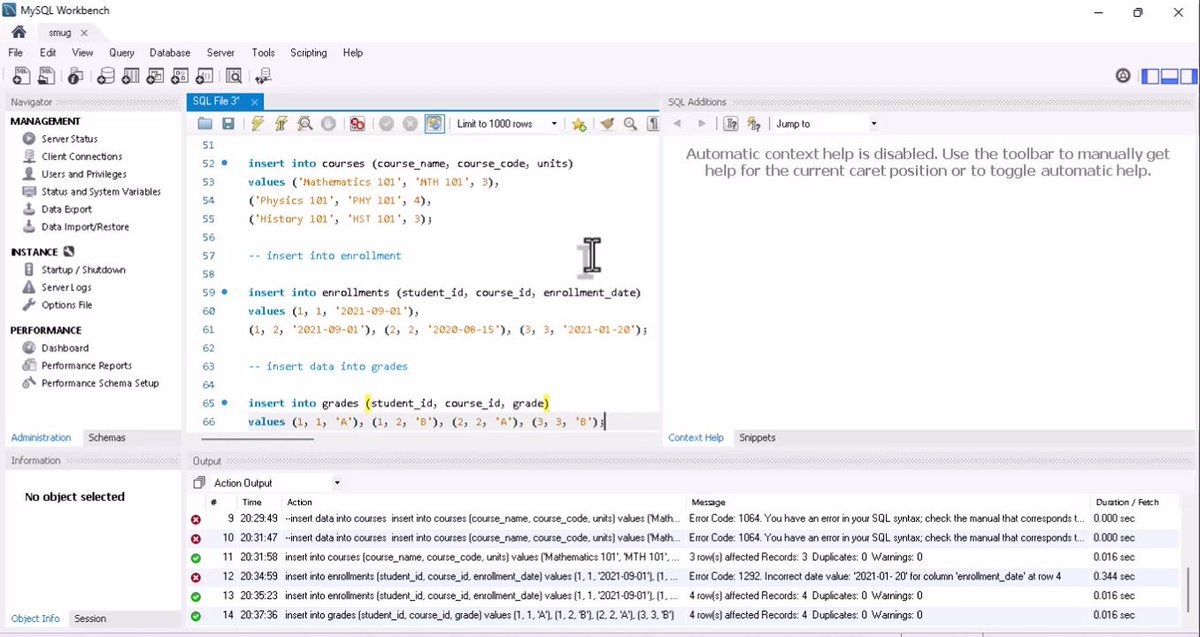Close the smug connection tab
Viewport: 1200px width, 637px height.
[85, 33]
